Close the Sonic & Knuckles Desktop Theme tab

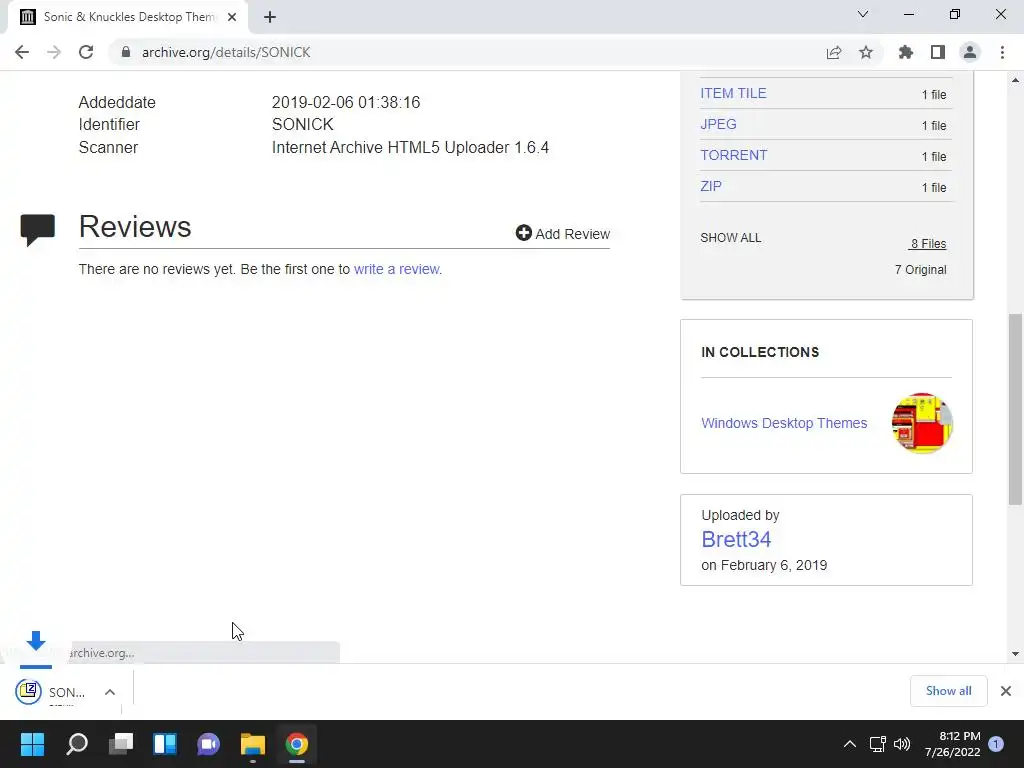tap(232, 17)
